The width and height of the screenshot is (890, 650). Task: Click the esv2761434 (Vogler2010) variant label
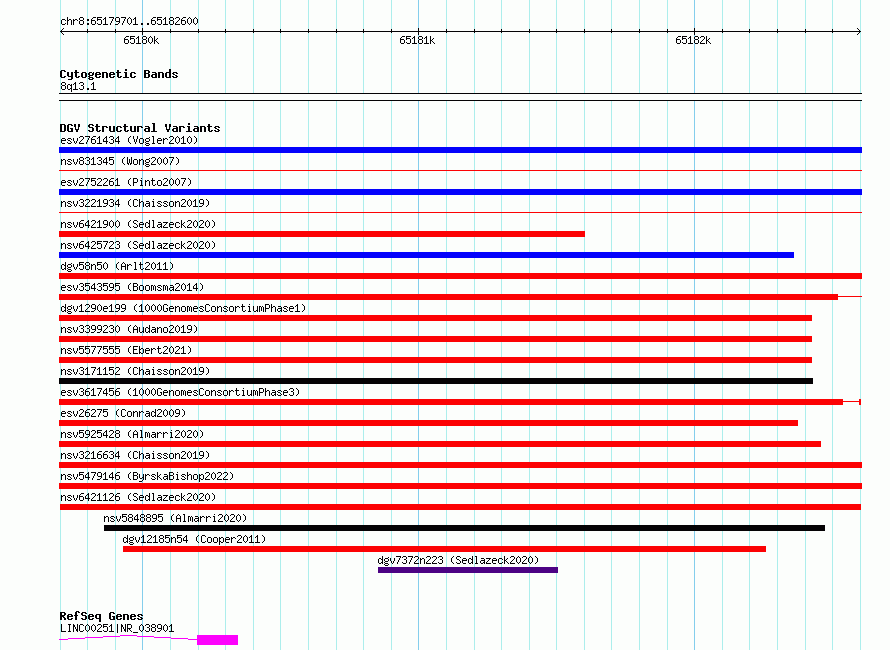point(129,140)
